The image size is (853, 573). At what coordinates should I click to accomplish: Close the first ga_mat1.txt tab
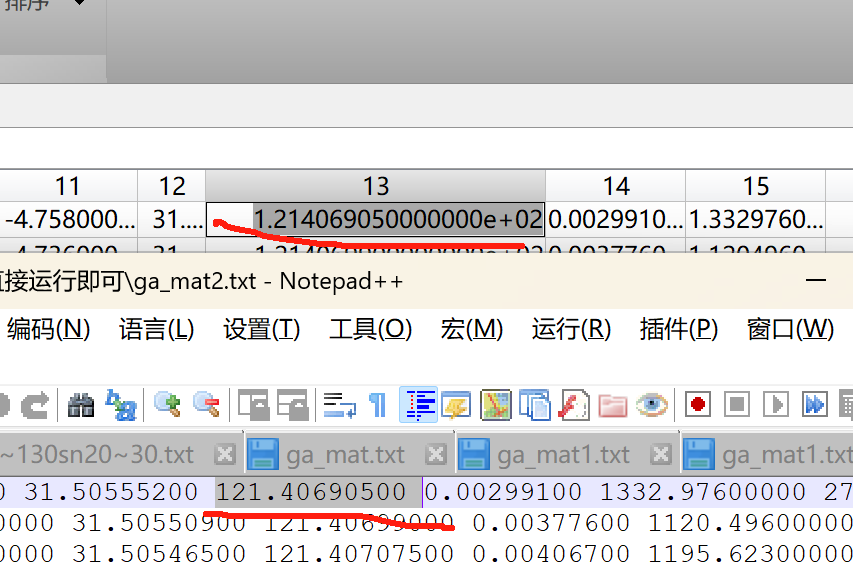pyautogui.click(x=660, y=454)
